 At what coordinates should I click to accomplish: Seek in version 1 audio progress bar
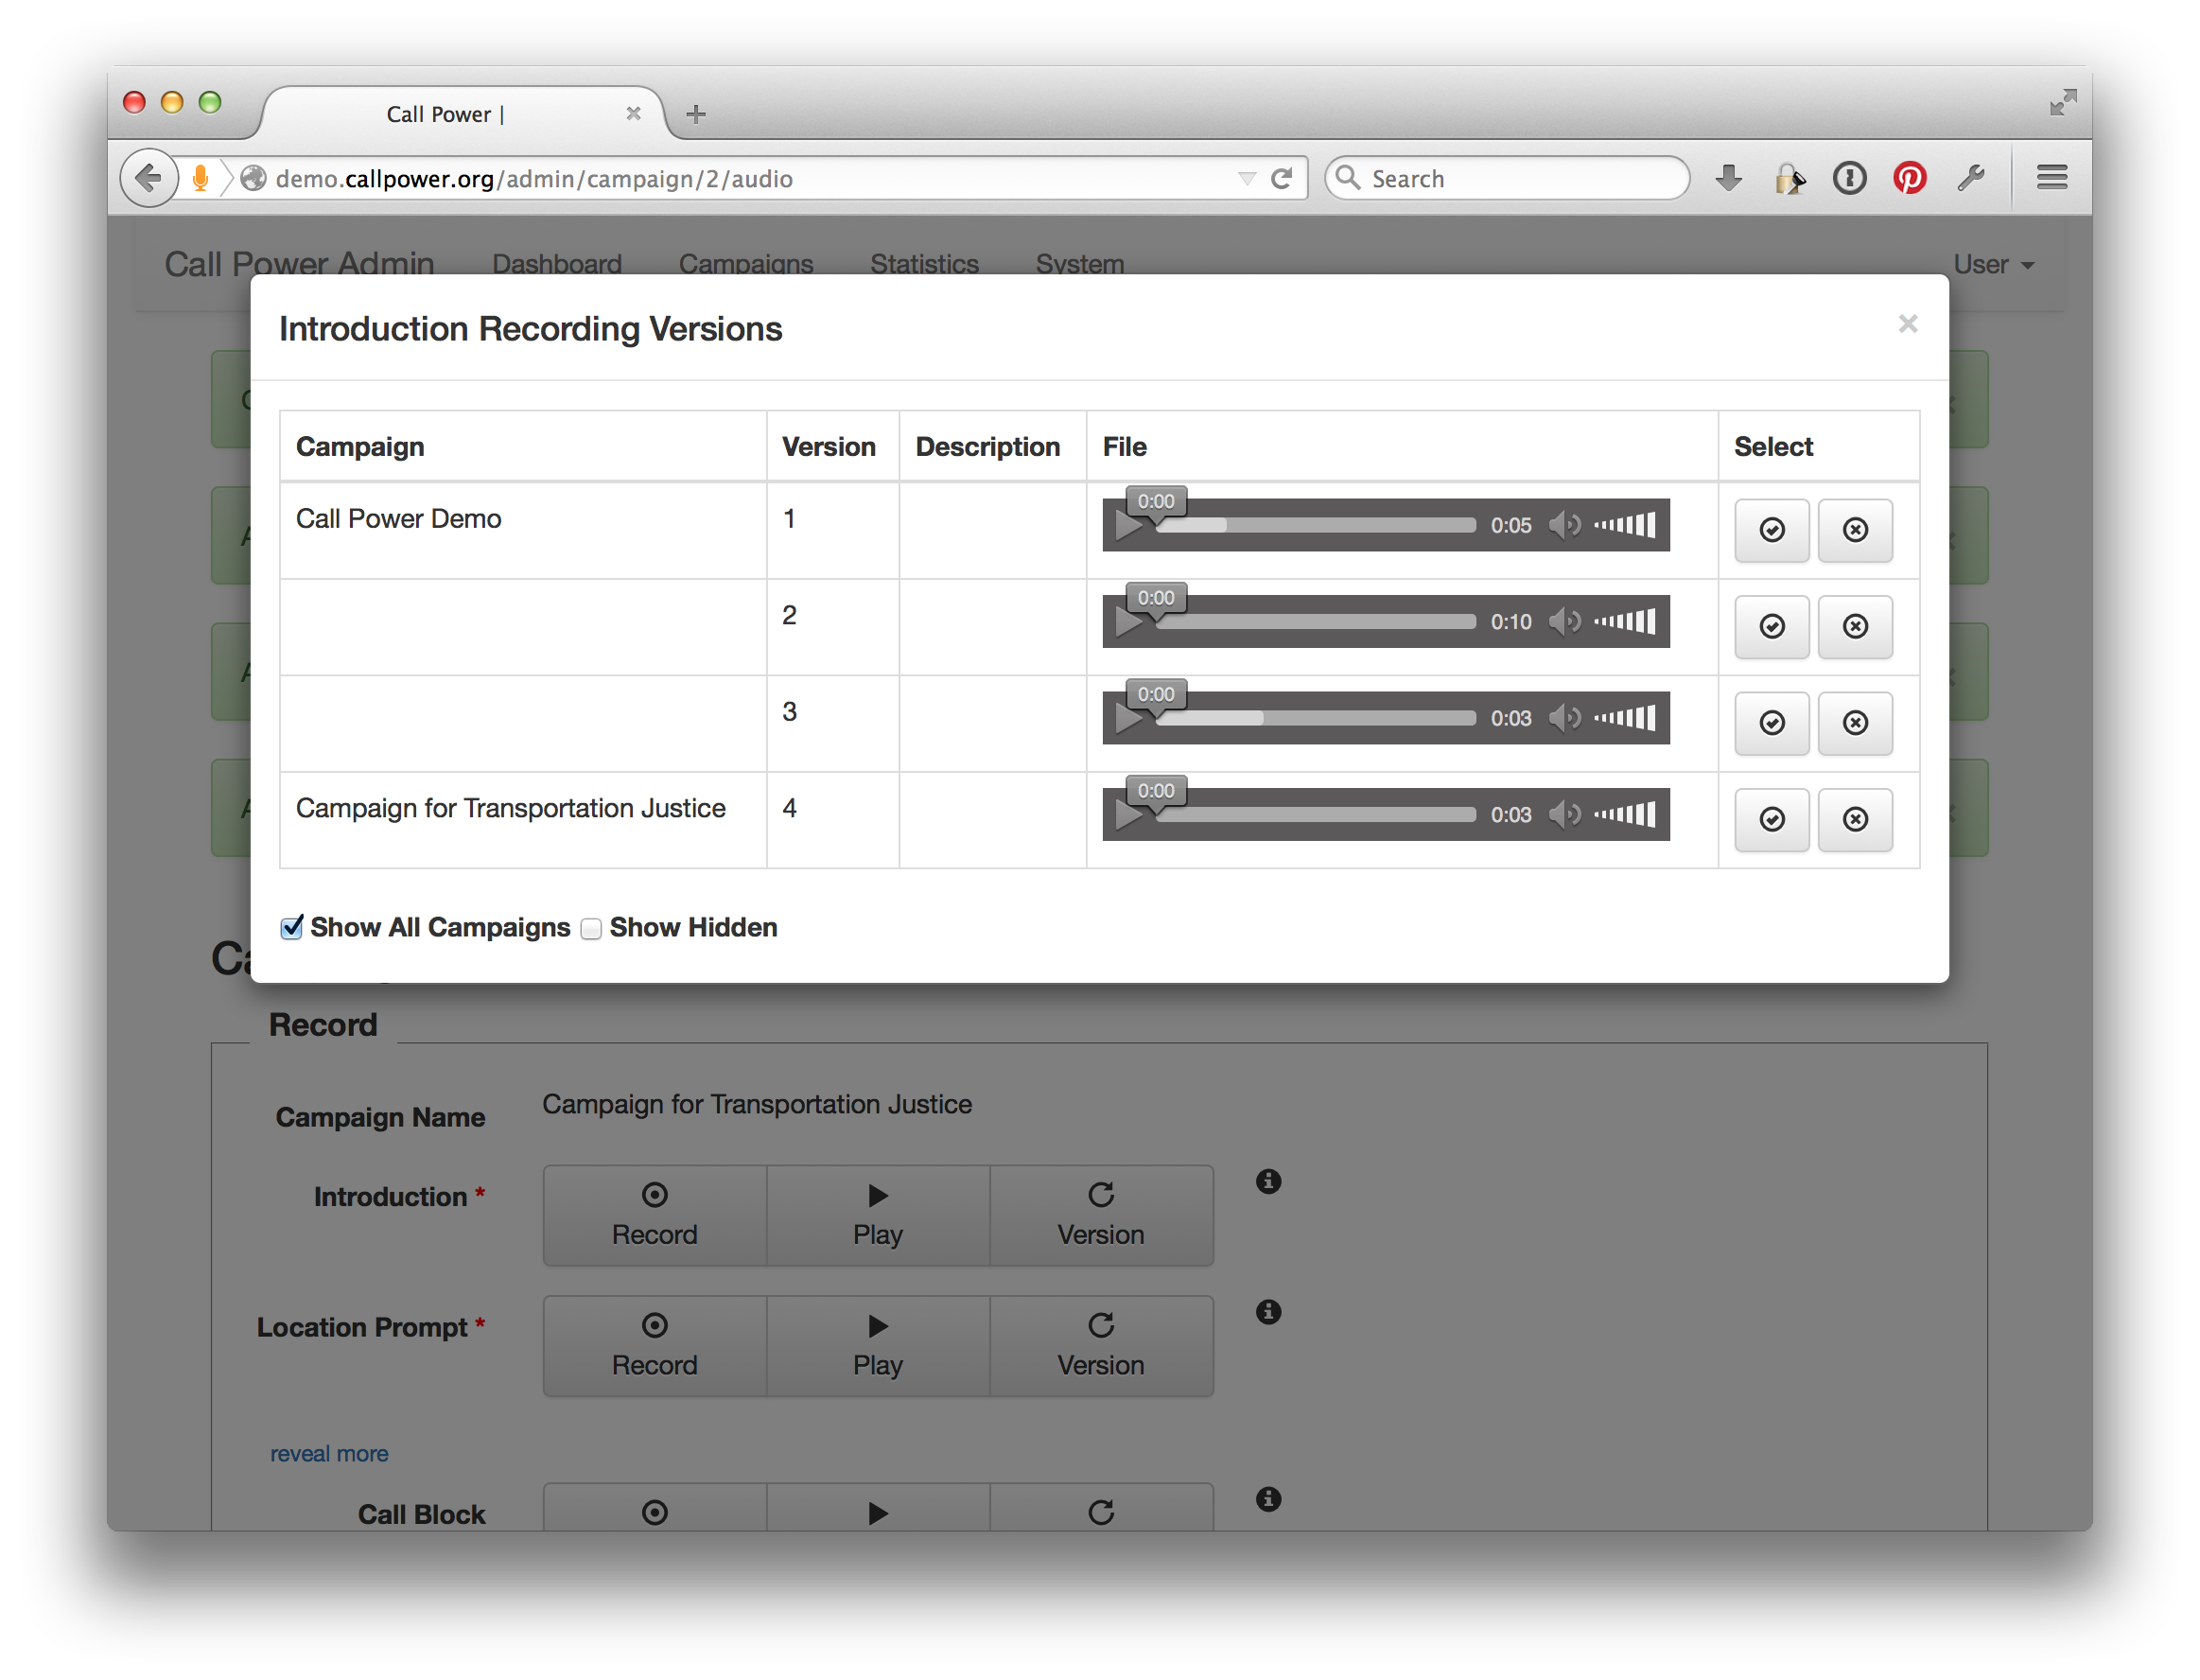point(1316,525)
